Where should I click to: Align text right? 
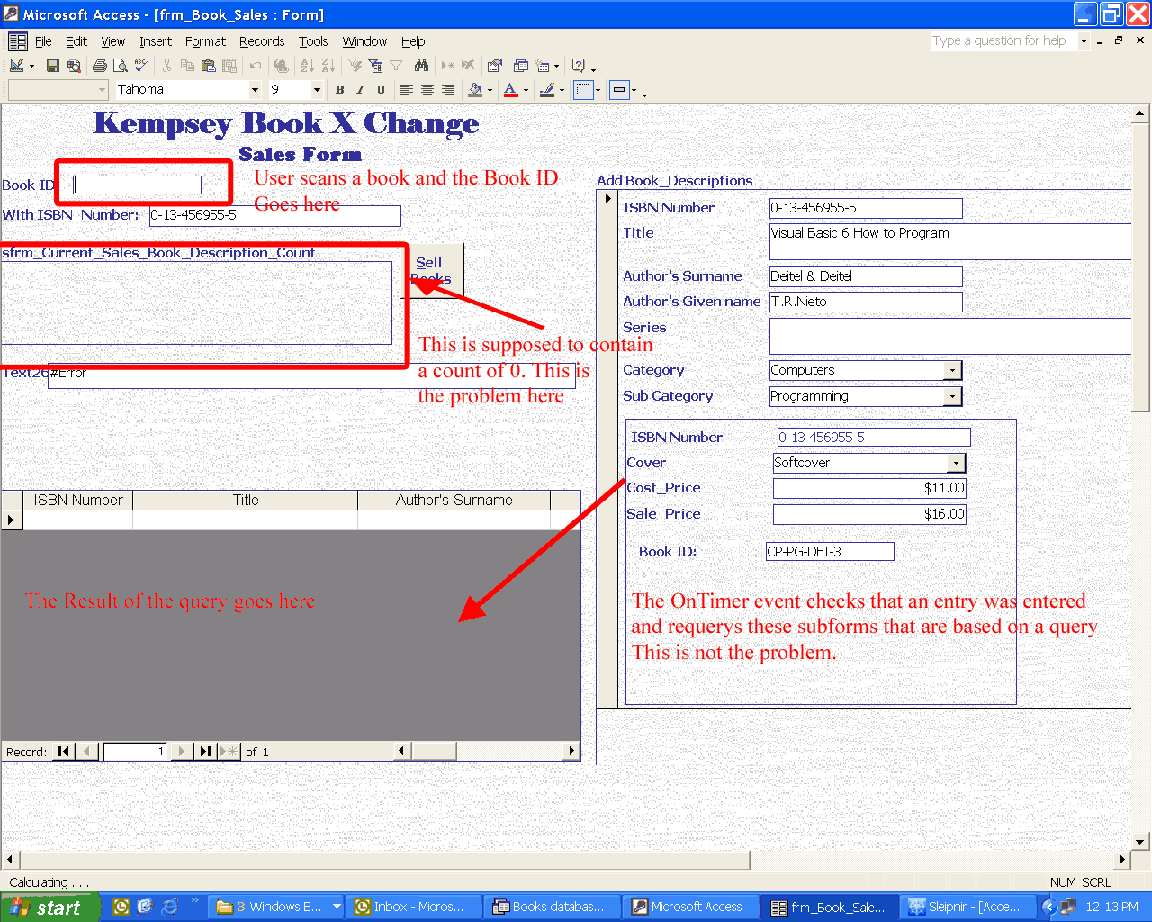[447, 90]
